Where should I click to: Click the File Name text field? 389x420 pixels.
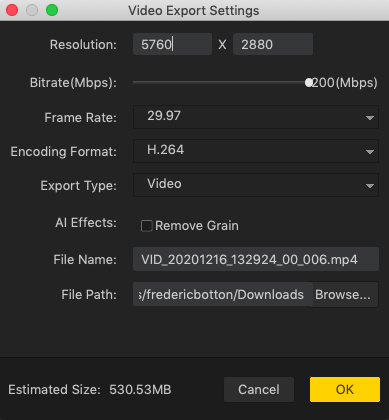256,259
